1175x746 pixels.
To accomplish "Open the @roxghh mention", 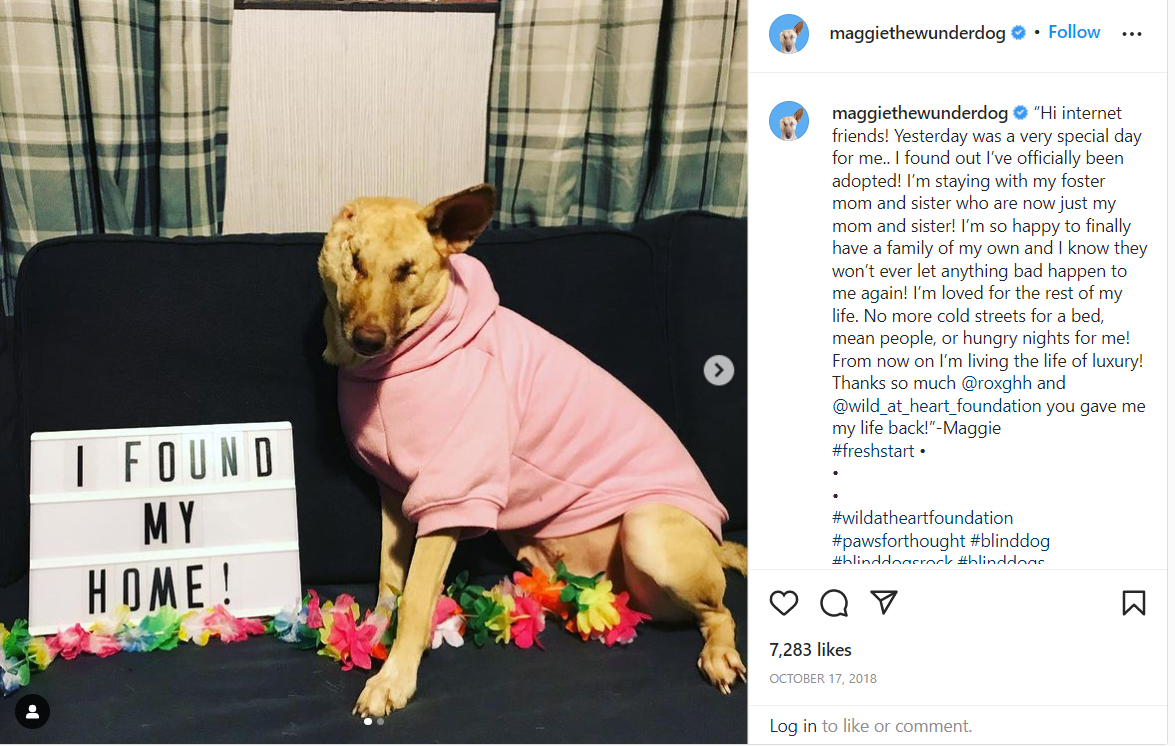I will point(996,383).
